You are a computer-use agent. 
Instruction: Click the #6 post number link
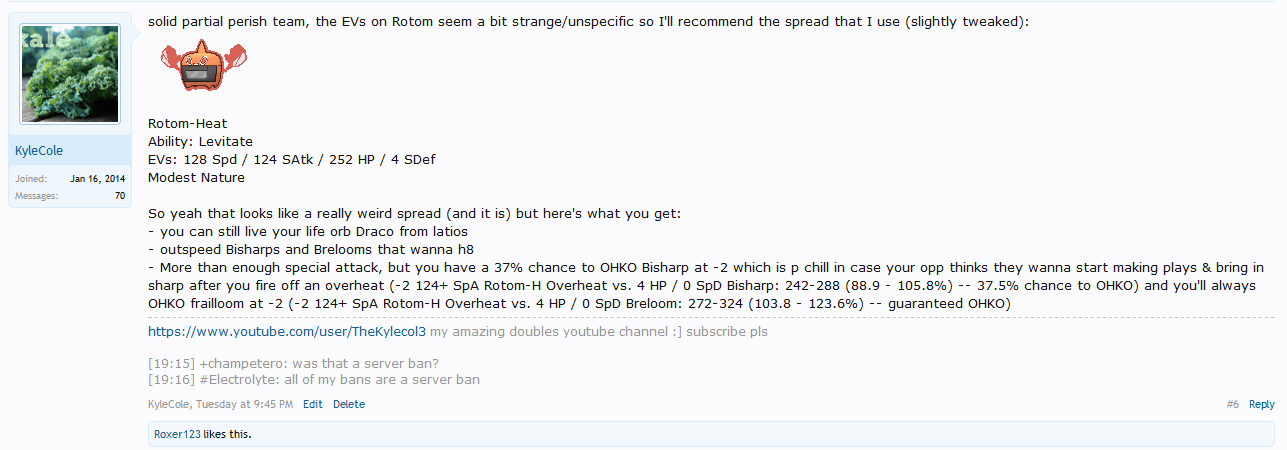(1233, 405)
